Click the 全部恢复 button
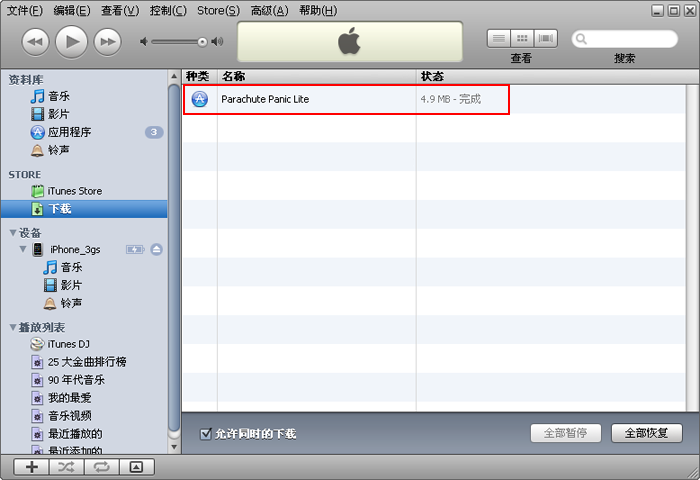This screenshot has height=480, width=700. [646, 433]
